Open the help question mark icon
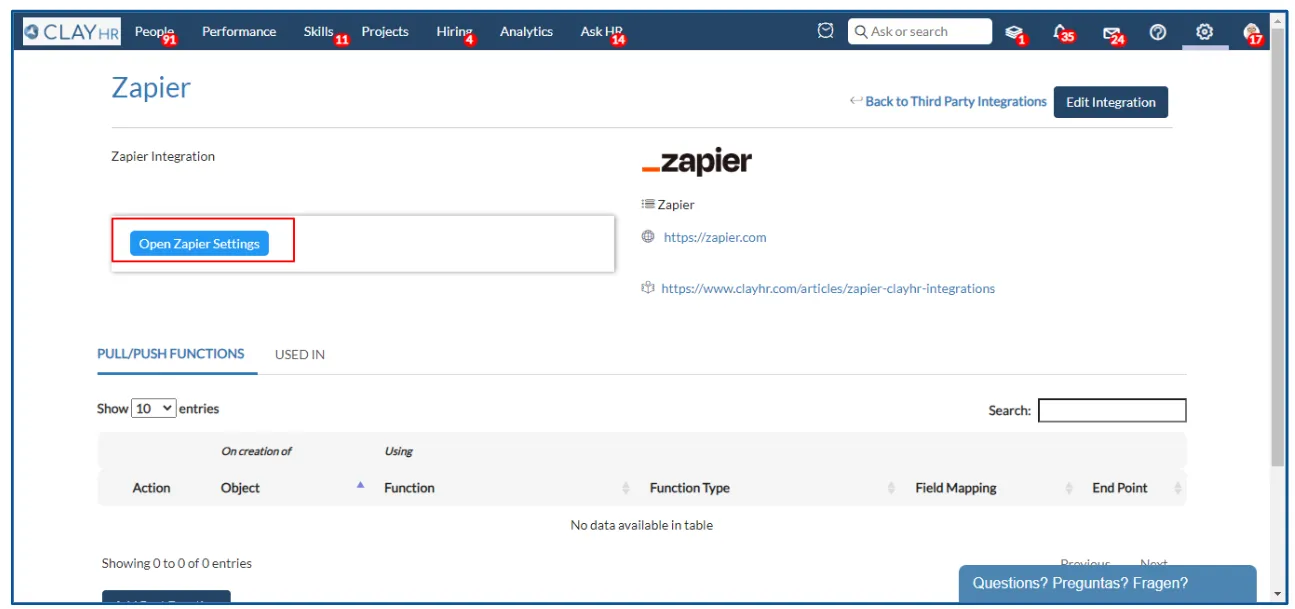The width and height of the screenshot is (1295, 609). 1158,32
